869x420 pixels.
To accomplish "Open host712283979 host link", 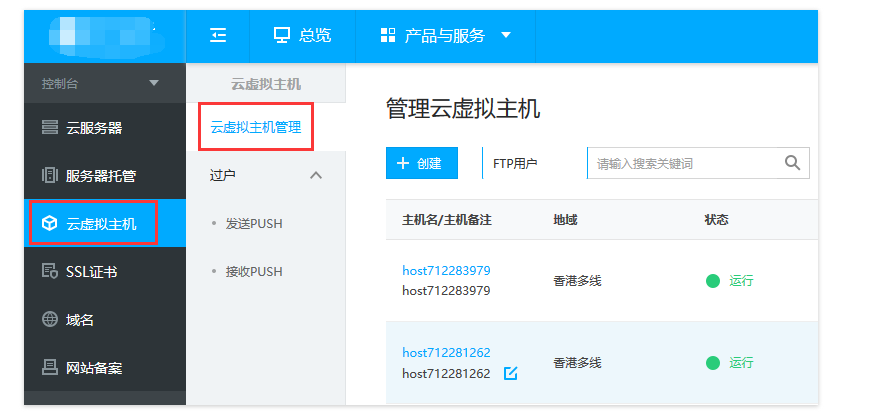I will [x=446, y=270].
